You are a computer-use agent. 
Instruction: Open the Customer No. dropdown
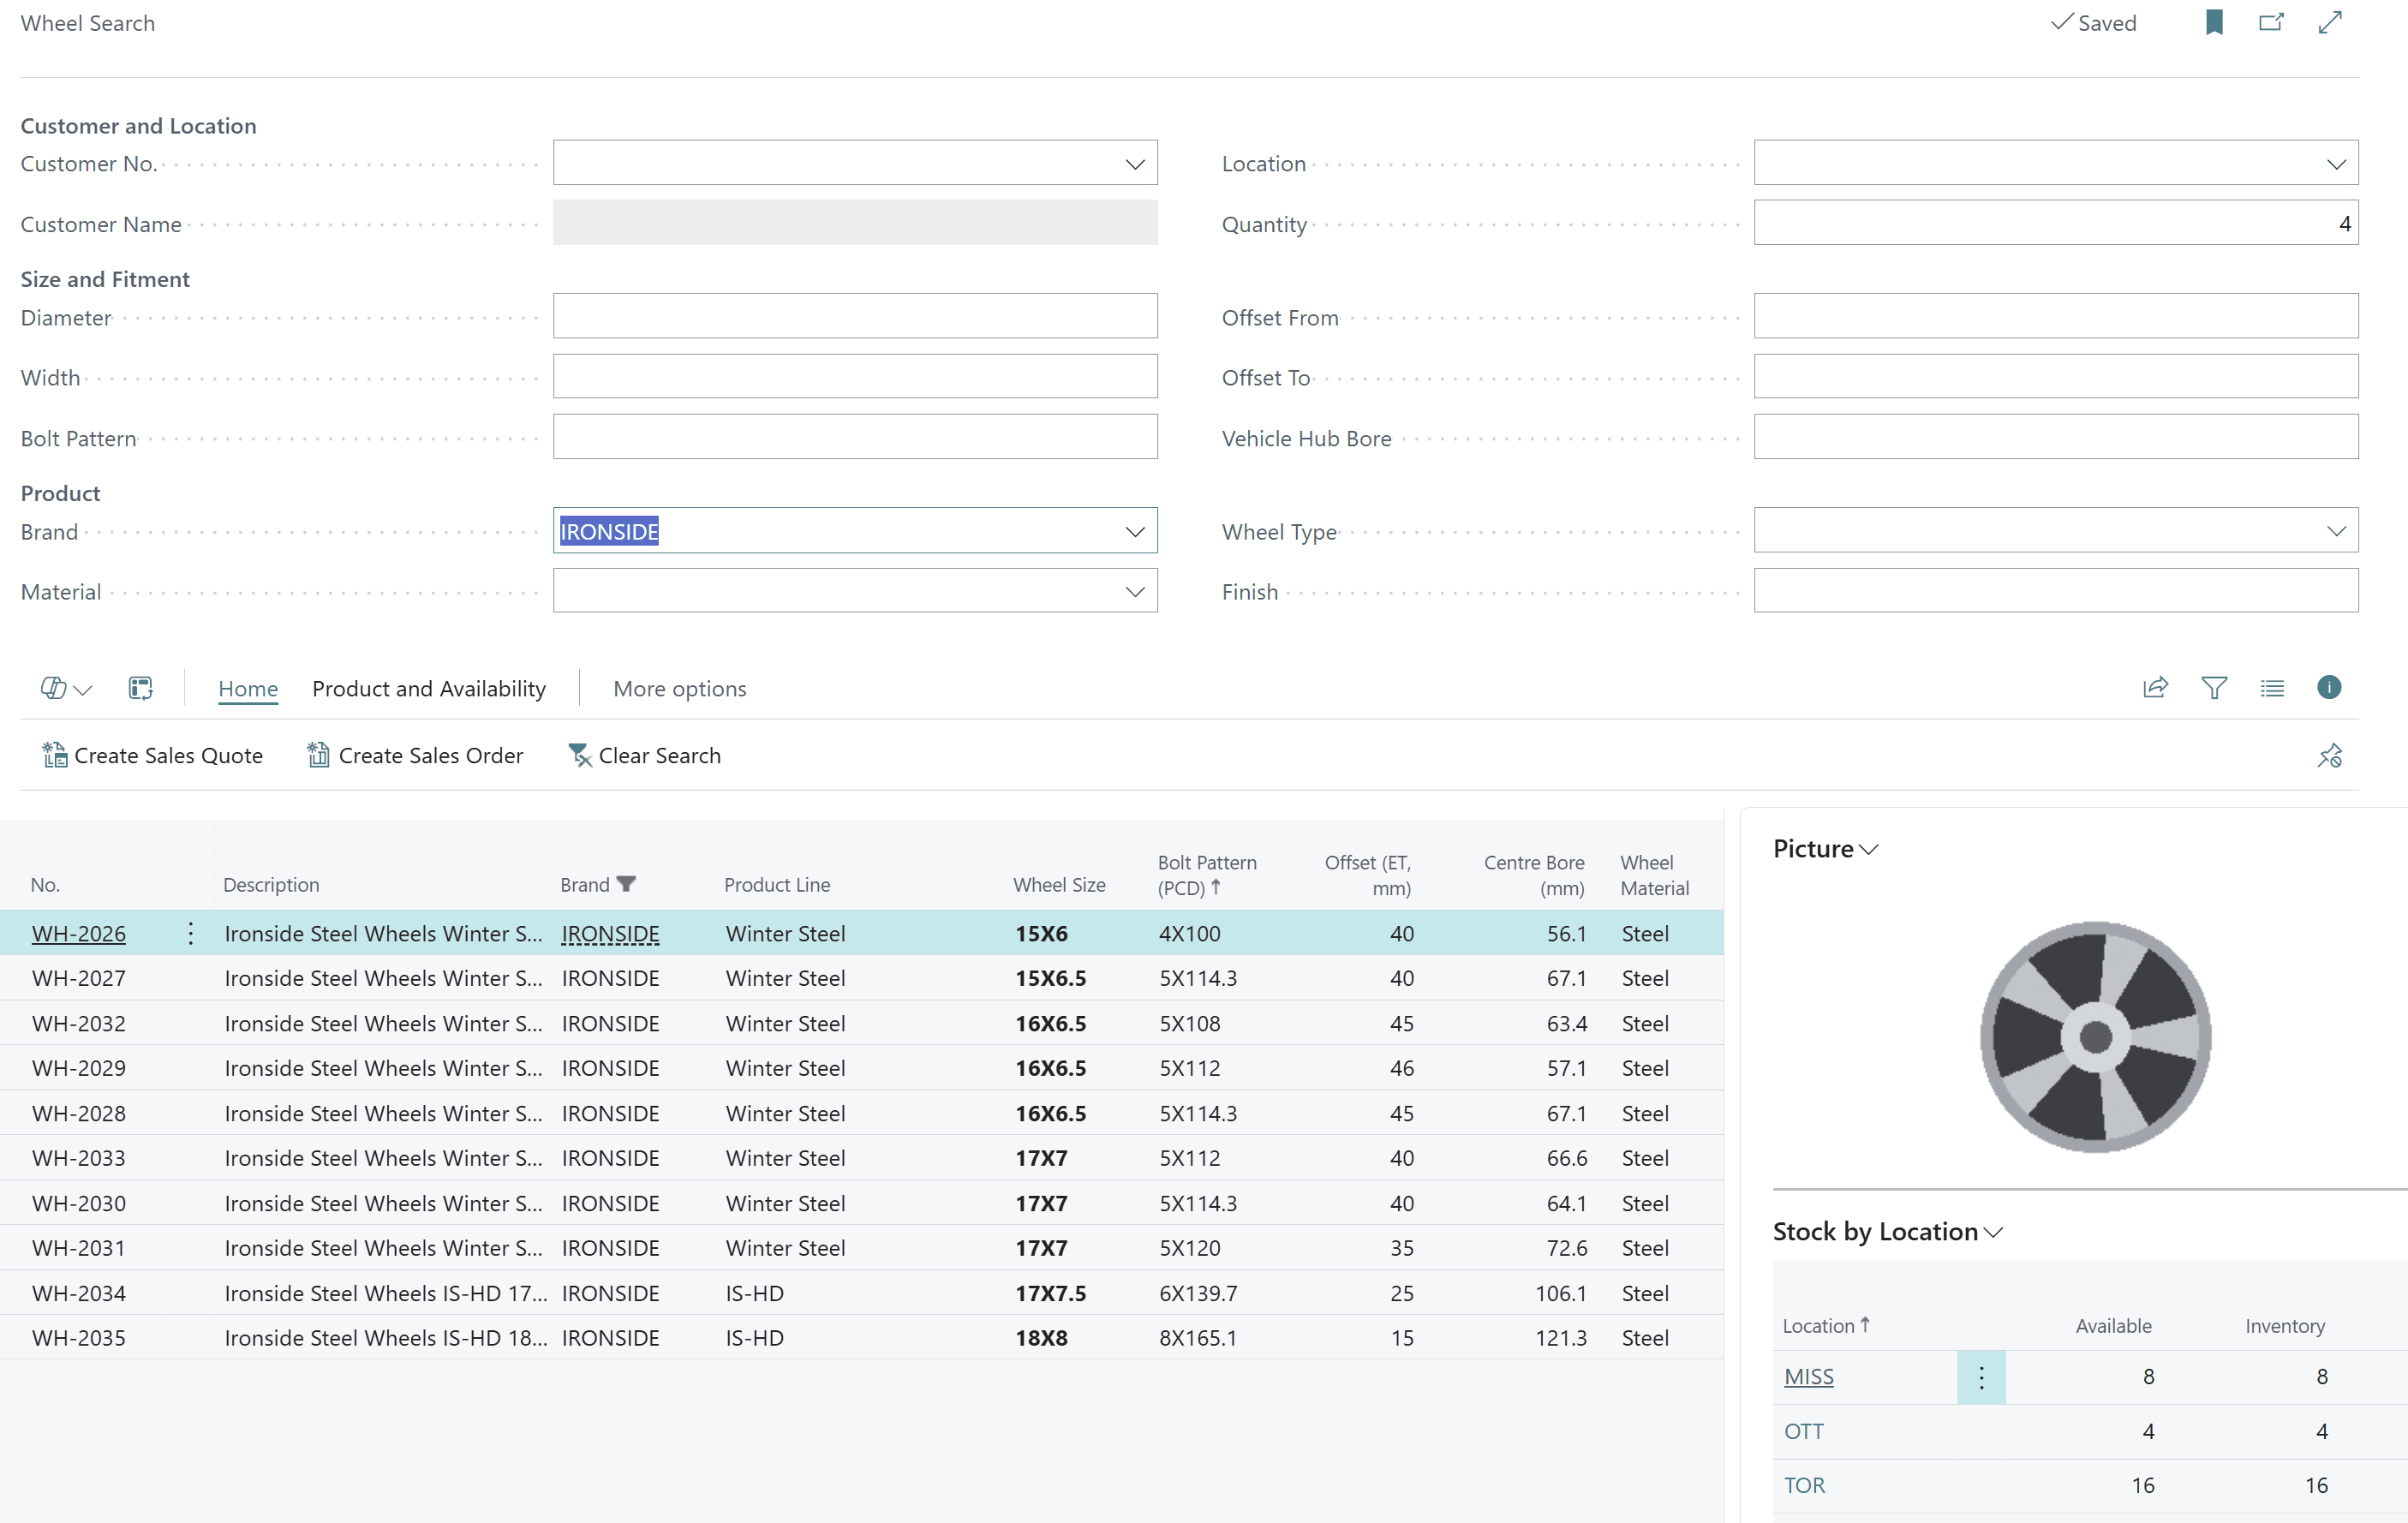(x=1135, y=163)
